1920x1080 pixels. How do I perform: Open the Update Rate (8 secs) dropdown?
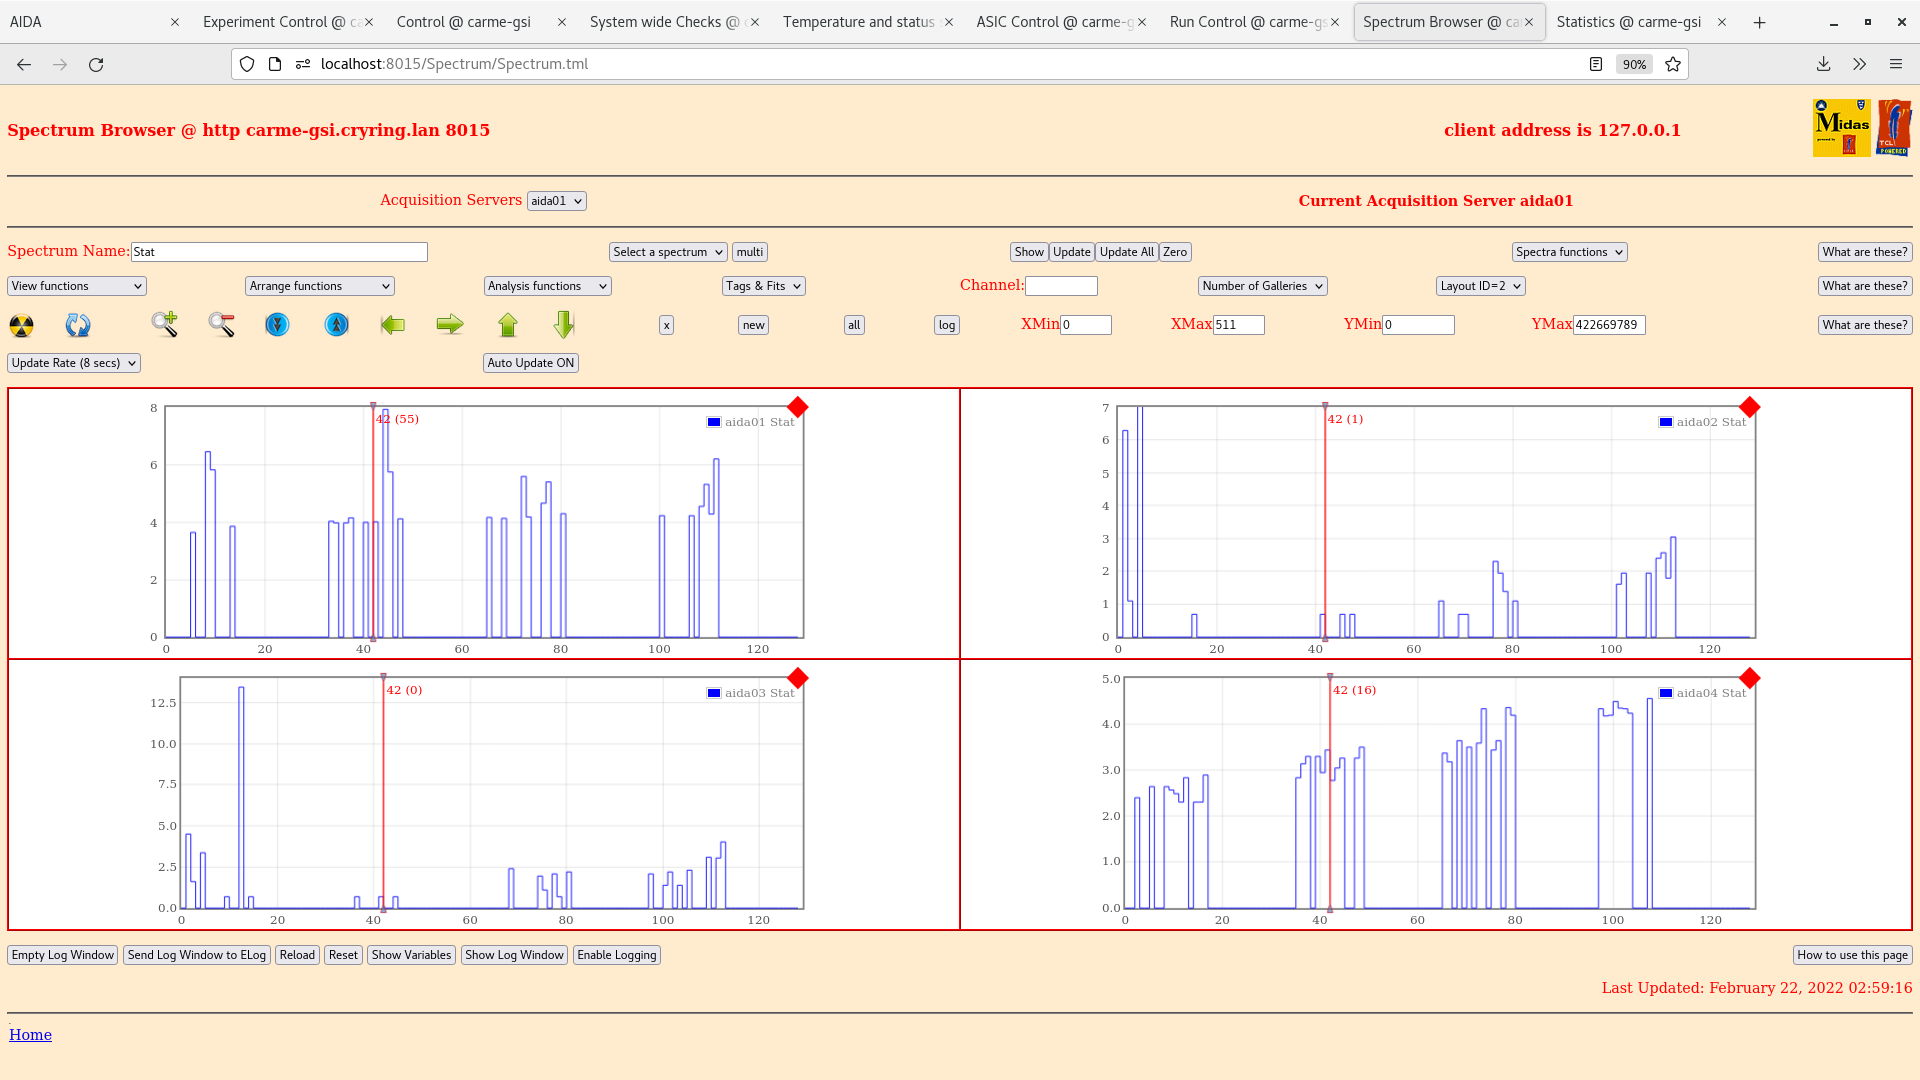pos(73,363)
